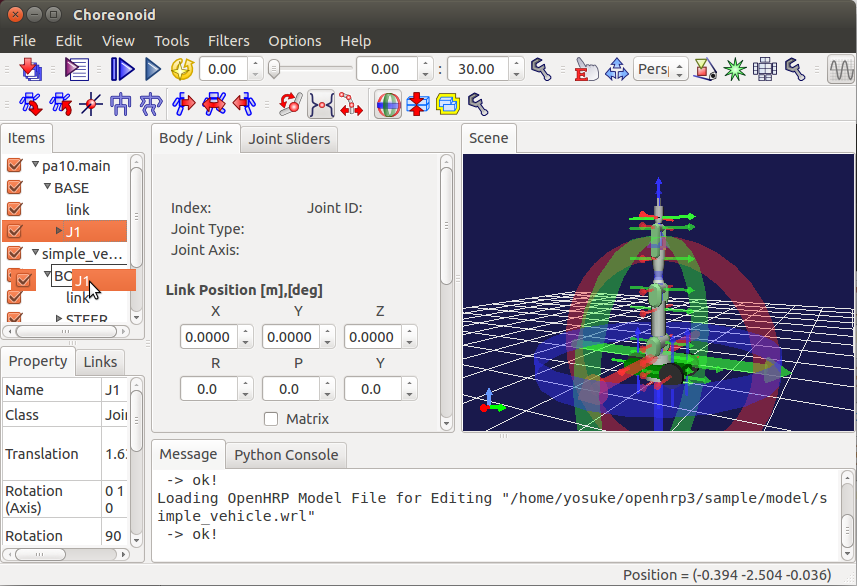Uncheck the BASE item checkbox
This screenshot has width=857, height=586.
point(15,187)
